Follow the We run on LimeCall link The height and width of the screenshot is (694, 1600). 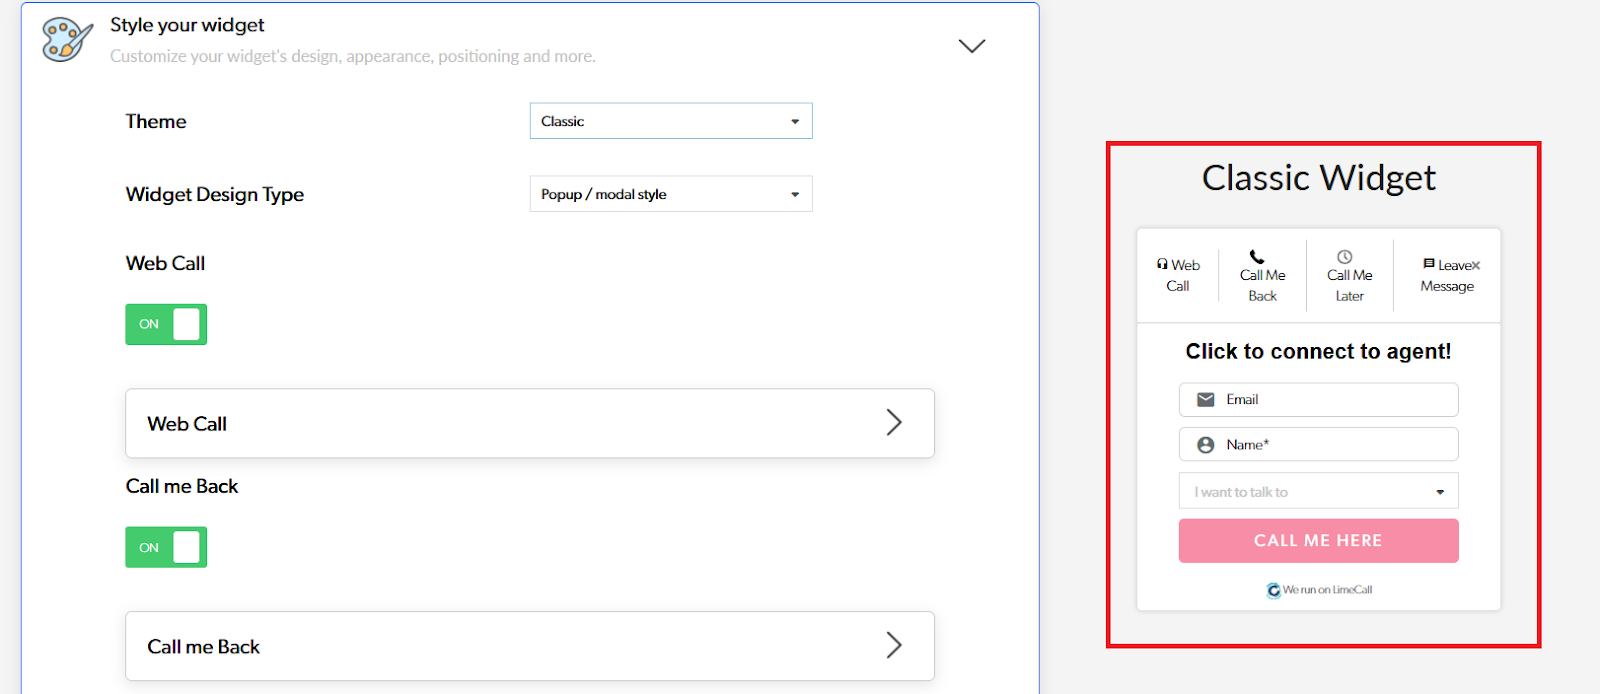(x=1327, y=590)
